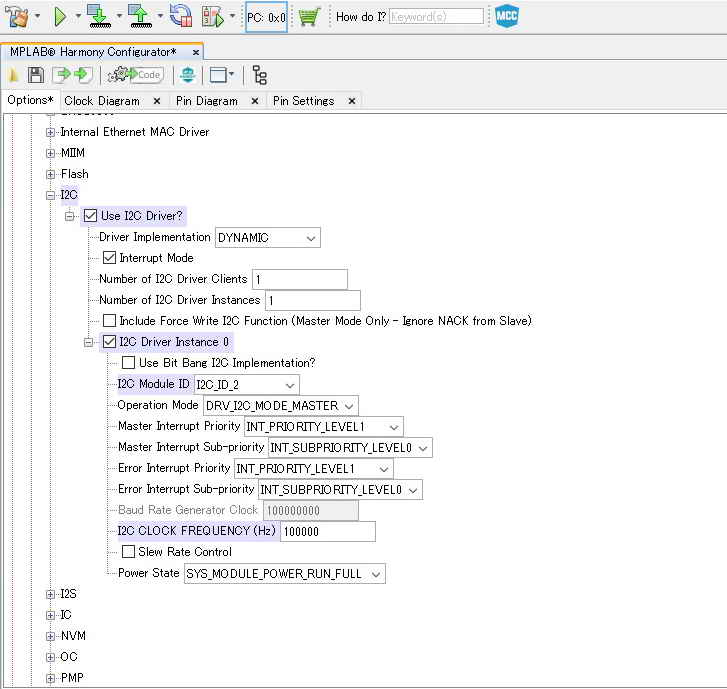Screen dimensions: 727x689
Task: Open the Debug Project dropdown arrow
Action: tap(233, 16)
